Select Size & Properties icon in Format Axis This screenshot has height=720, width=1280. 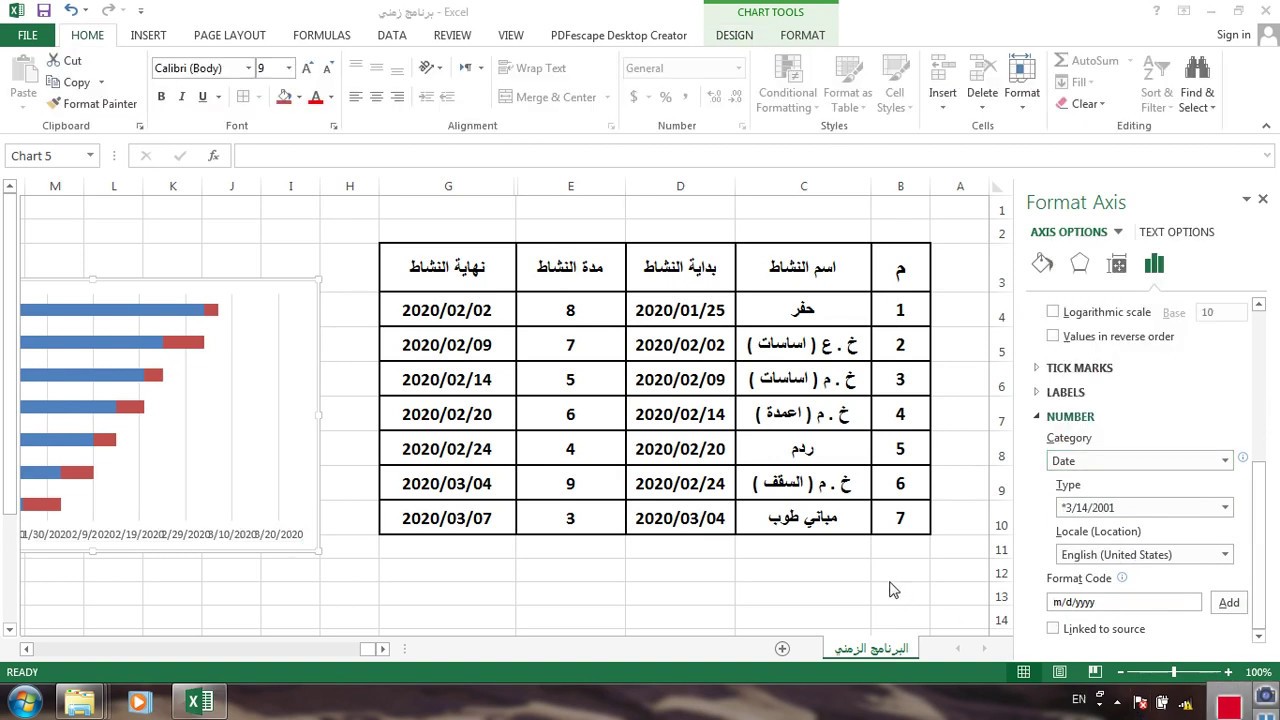(x=1117, y=264)
